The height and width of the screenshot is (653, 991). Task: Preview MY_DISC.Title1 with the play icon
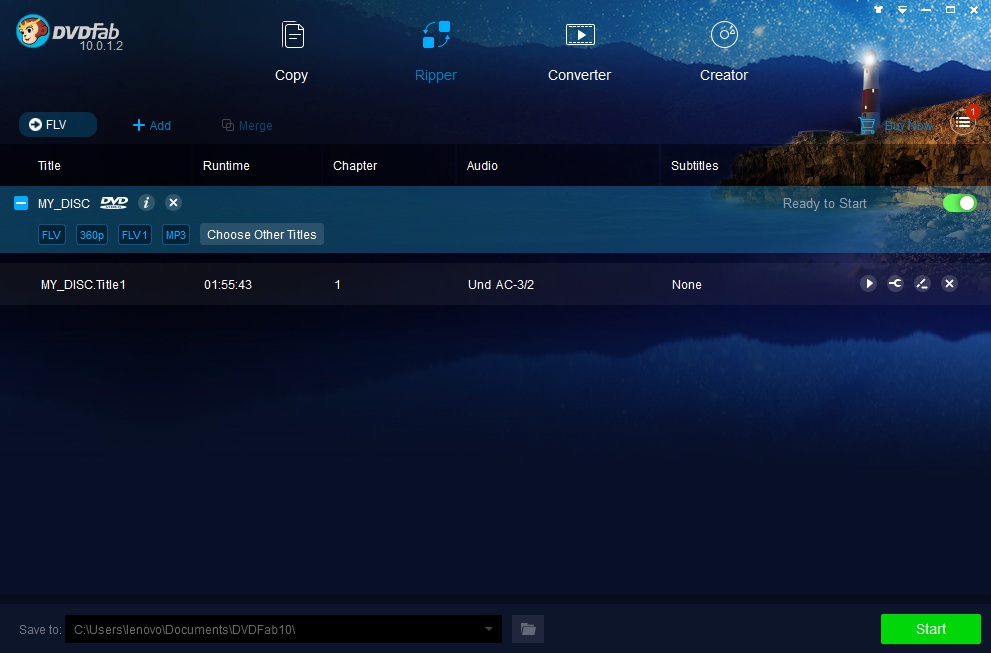pyautogui.click(x=868, y=284)
